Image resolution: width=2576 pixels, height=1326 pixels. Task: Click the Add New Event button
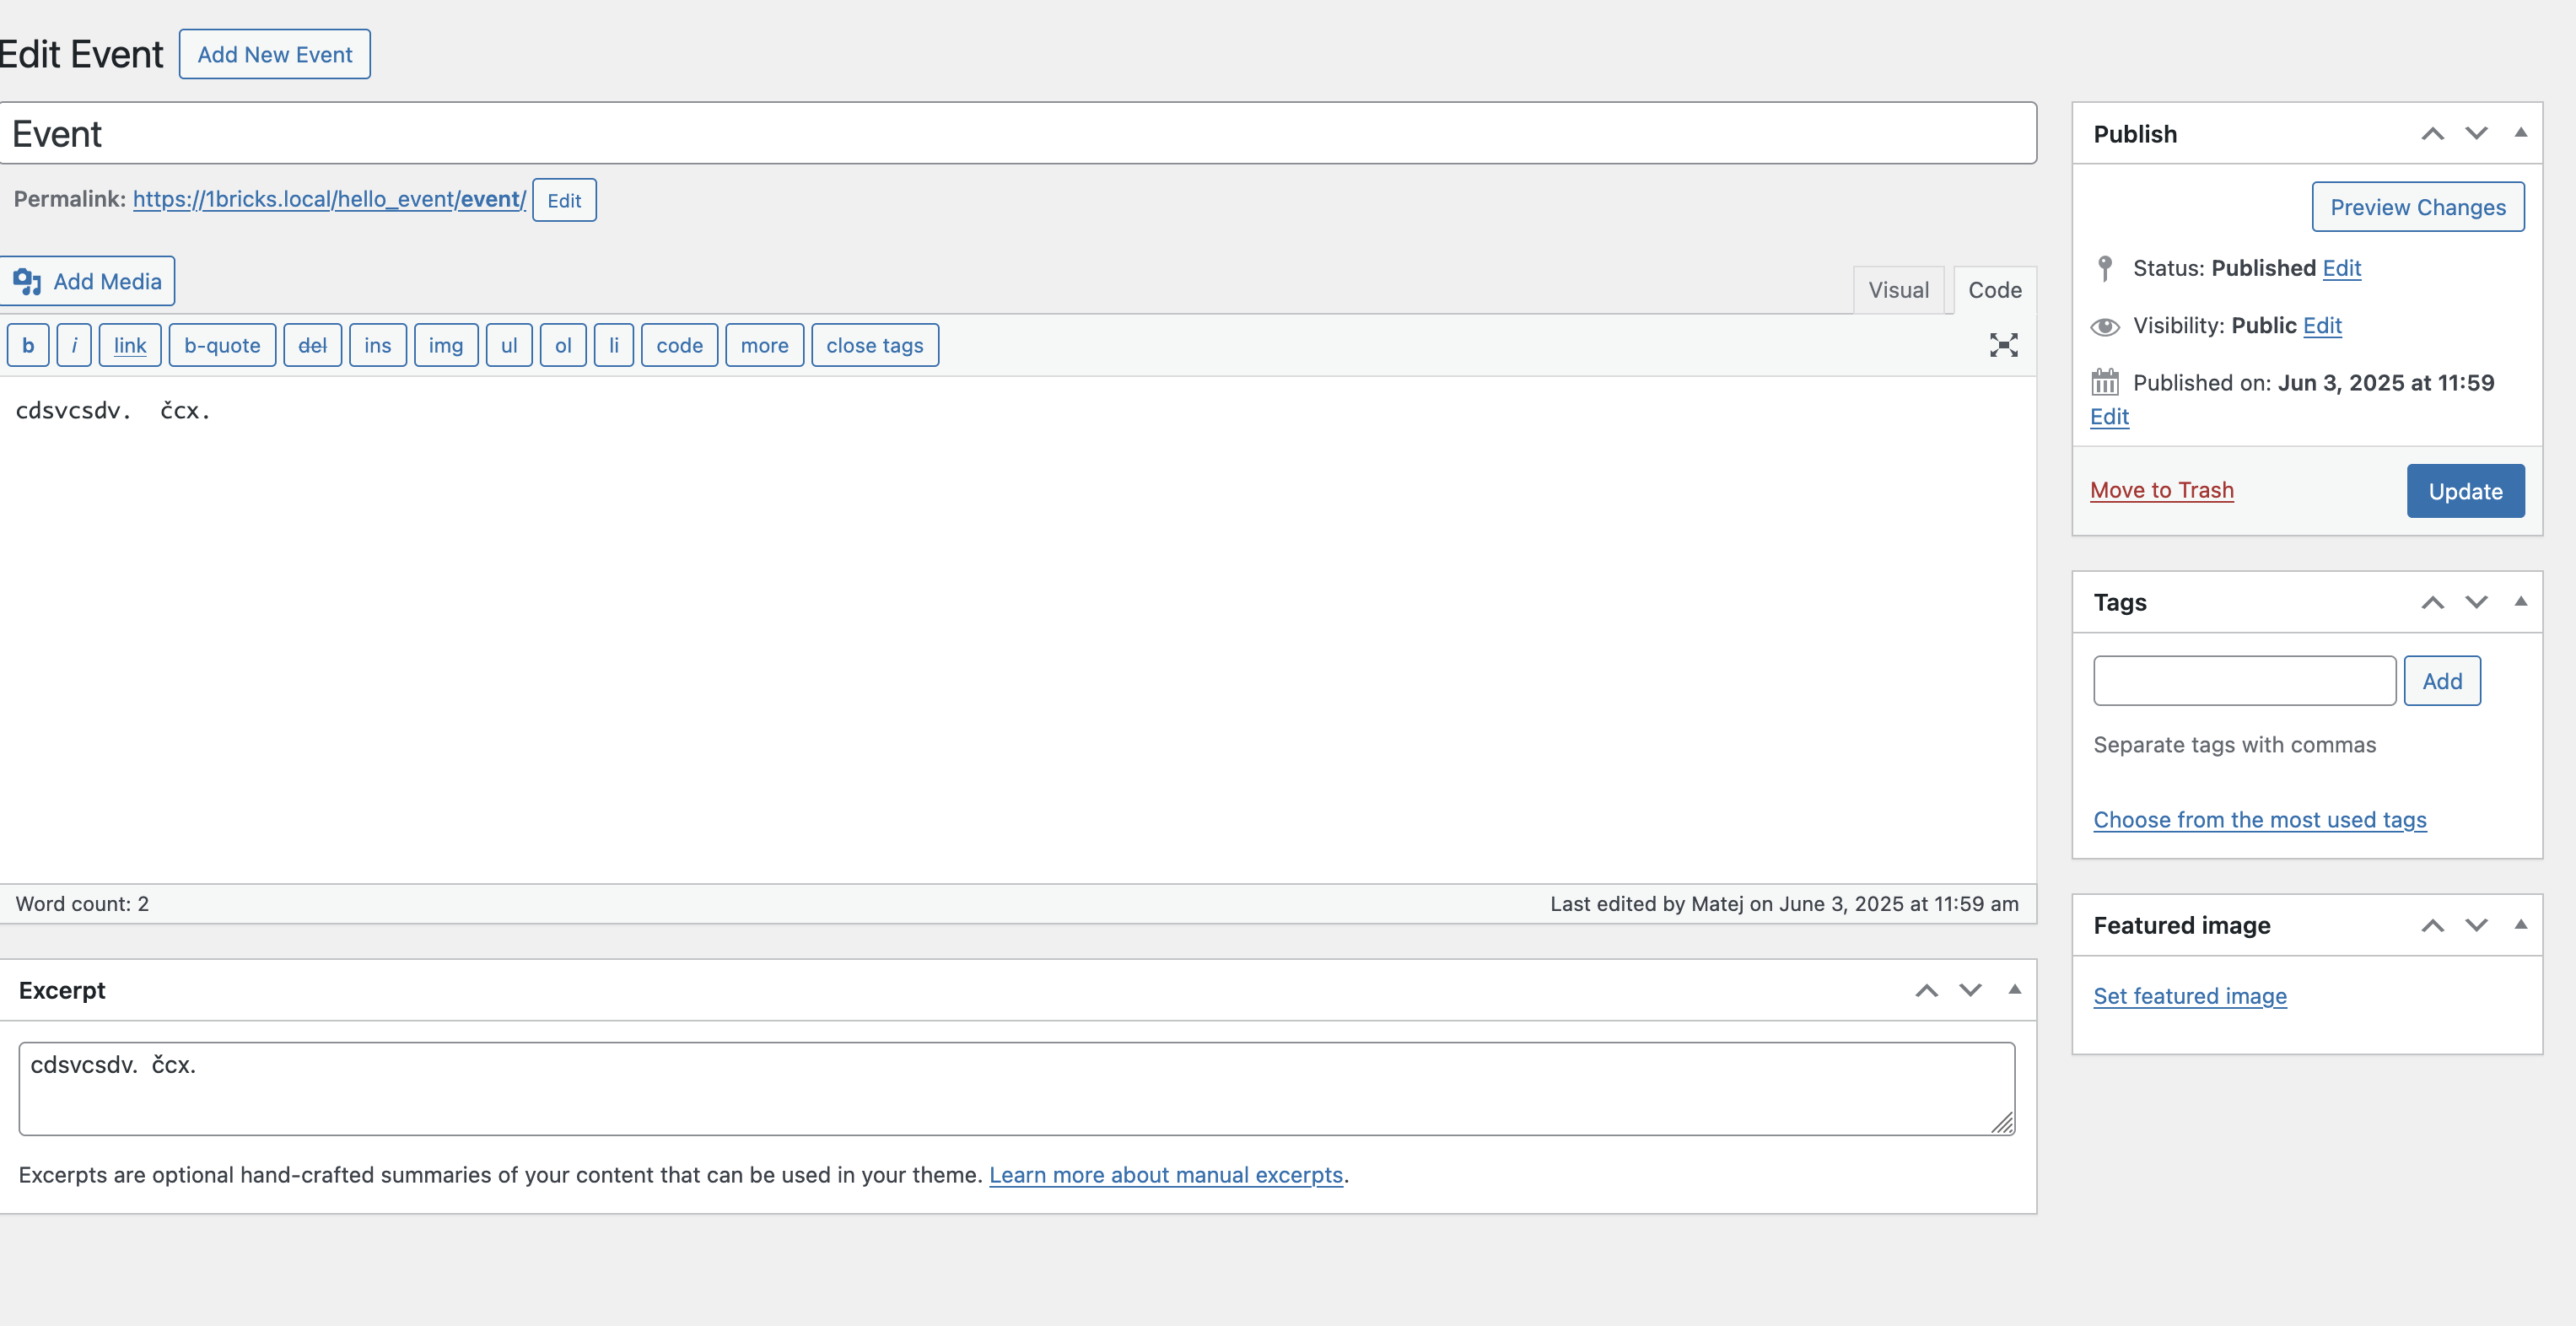275,54
